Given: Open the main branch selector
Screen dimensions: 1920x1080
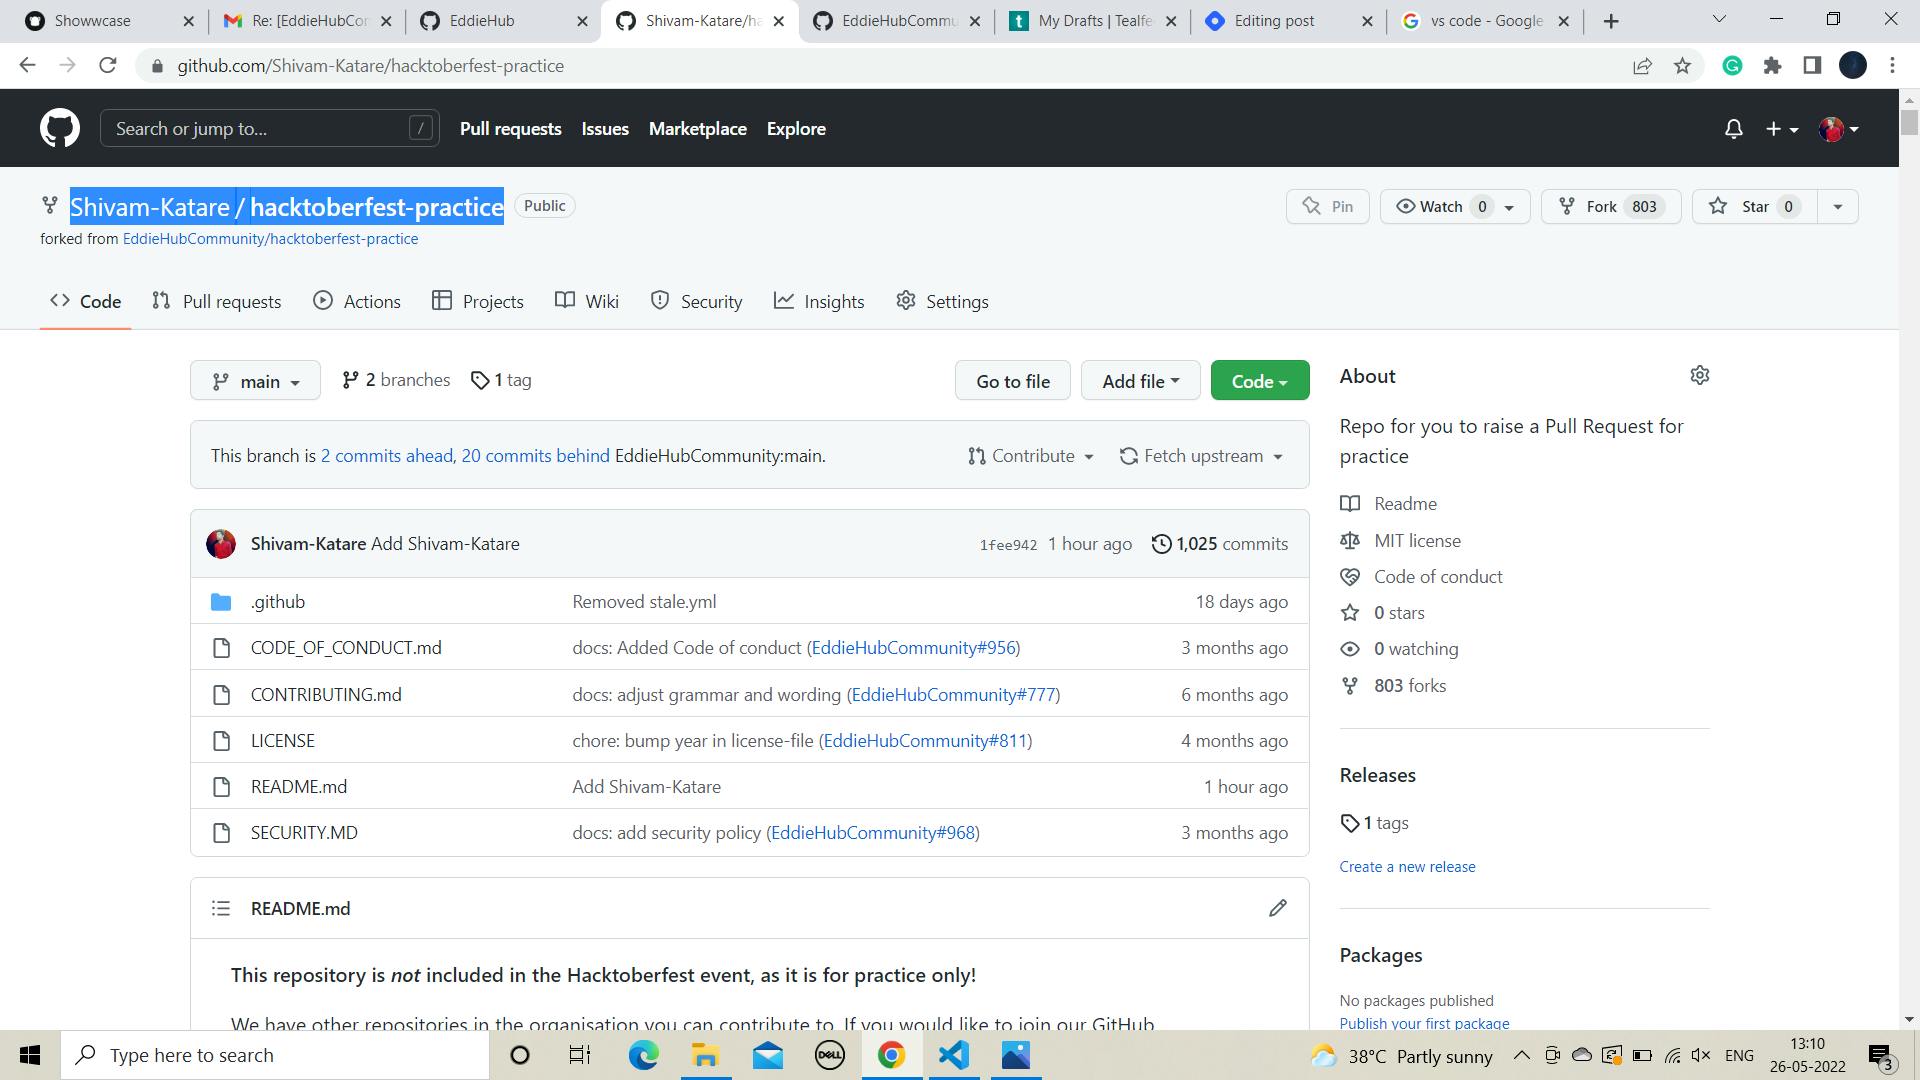Looking at the screenshot, I should click(255, 381).
